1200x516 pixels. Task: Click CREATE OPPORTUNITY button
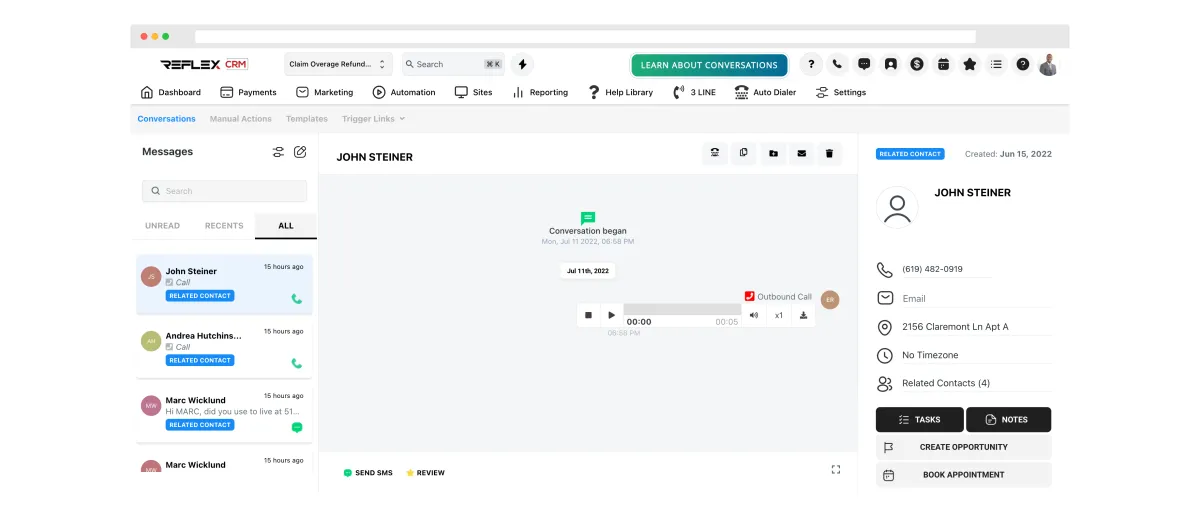coord(964,447)
